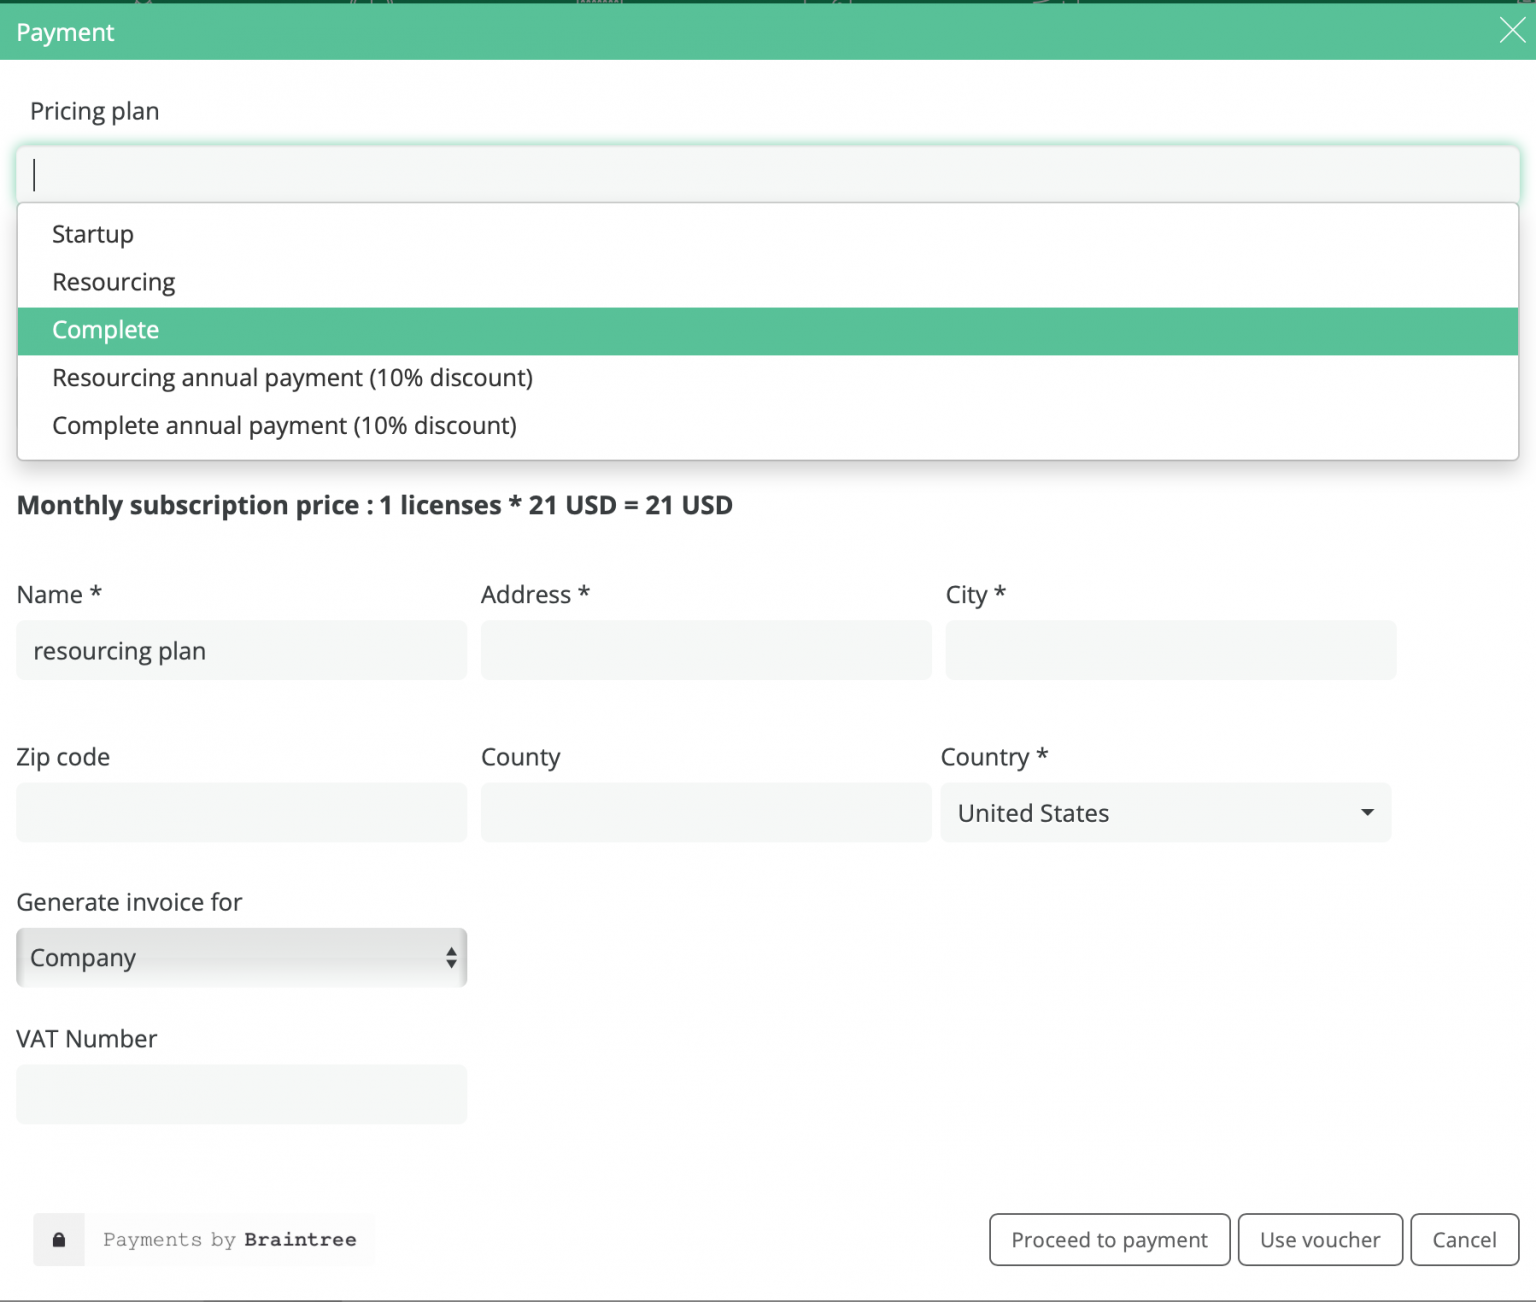Cancel the payment dialog
Screen dimensions: 1536x1302
pyautogui.click(x=1464, y=1240)
